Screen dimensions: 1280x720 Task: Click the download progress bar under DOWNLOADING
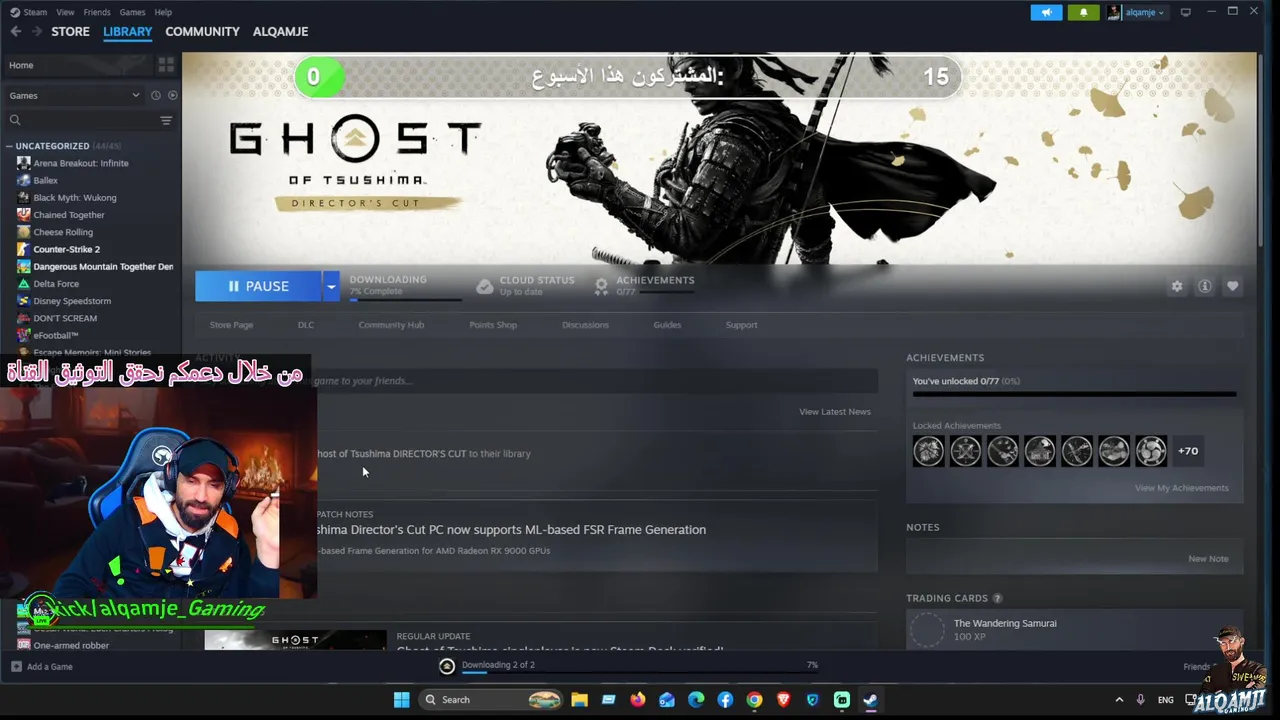tap(405, 299)
